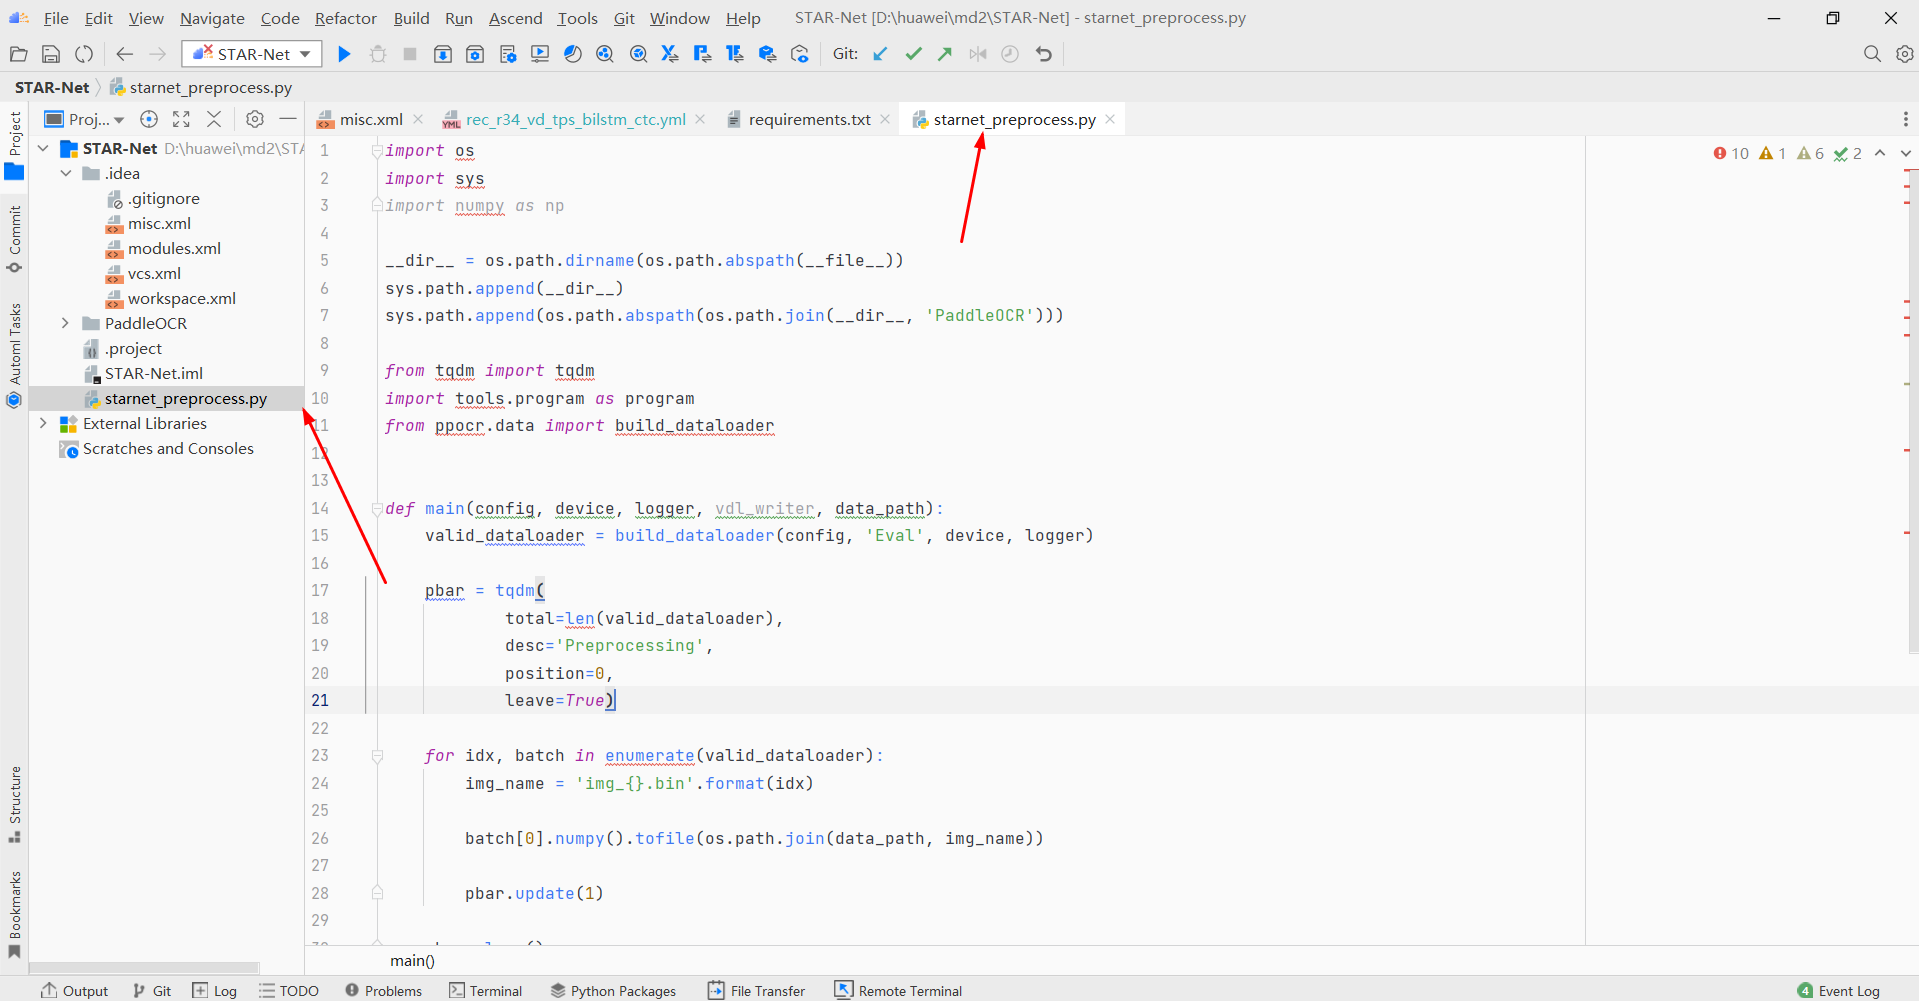Navigate back with the left arrow
Image resolution: width=1919 pixels, height=1001 pixels.
pos(125,54)
